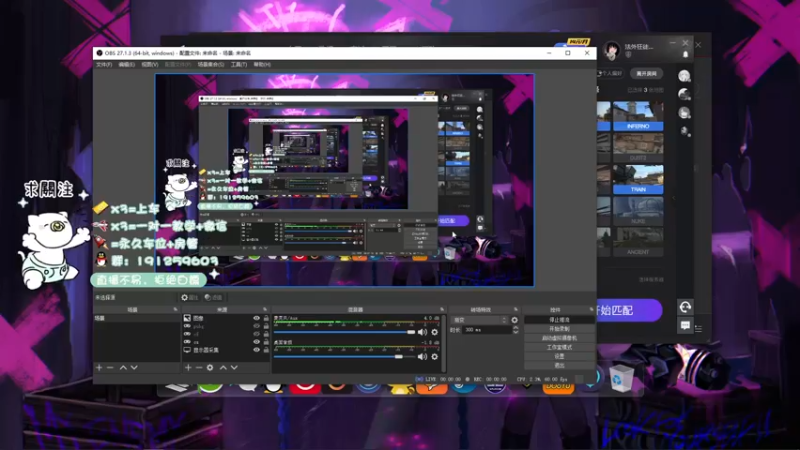Click the 麦克风/Aux volume slider
This screenshot has height=450, width=800.
(x=345, y=332)
